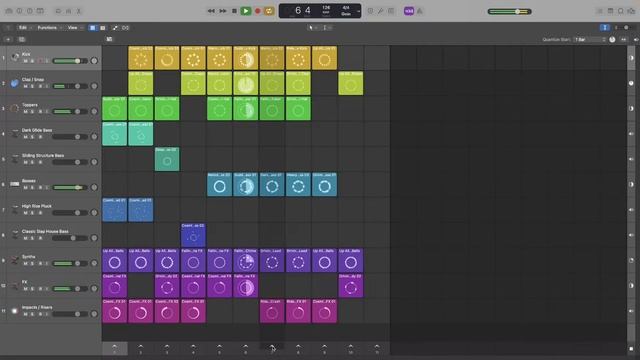Open the Mixer from the control bar
Viewport: 640px width, 360px height.
pyautogui.click(x=69, y=11)
